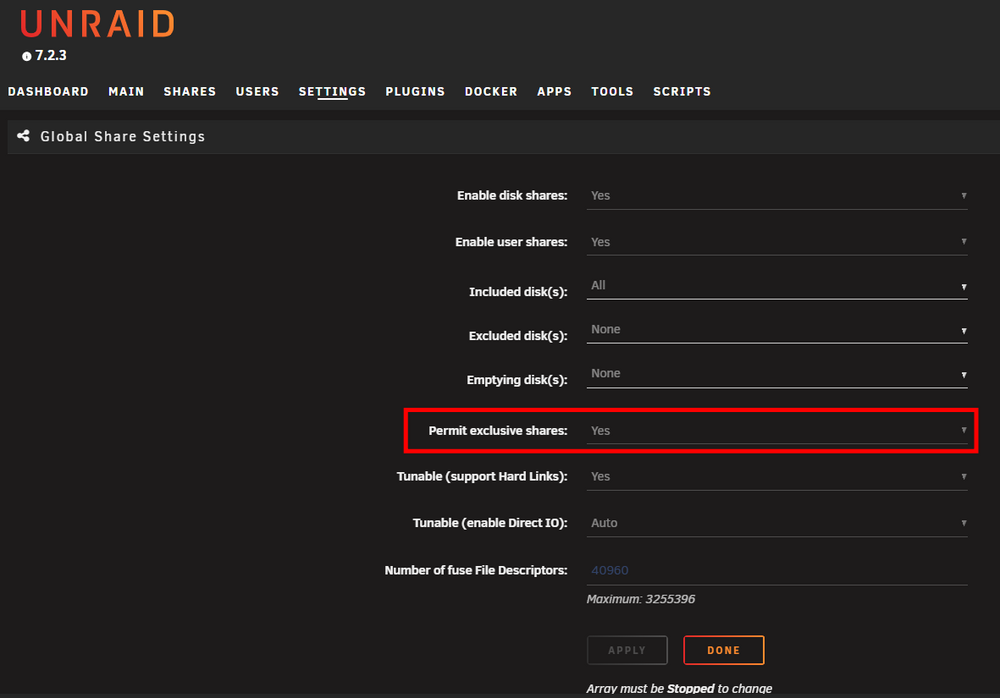1000x698 pixels.
Task: Click the 'Tunable (support Hard Links):' label
Action: point(482,477)
